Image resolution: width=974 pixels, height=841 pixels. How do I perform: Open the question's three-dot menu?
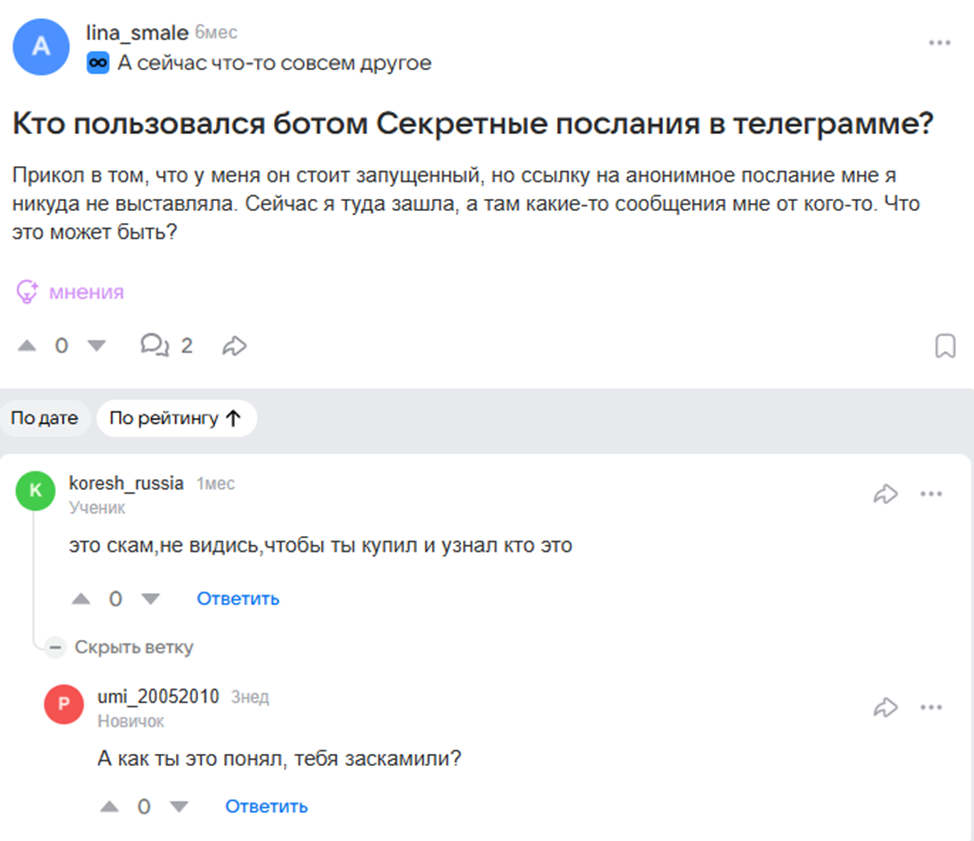[x=939, y=43]
